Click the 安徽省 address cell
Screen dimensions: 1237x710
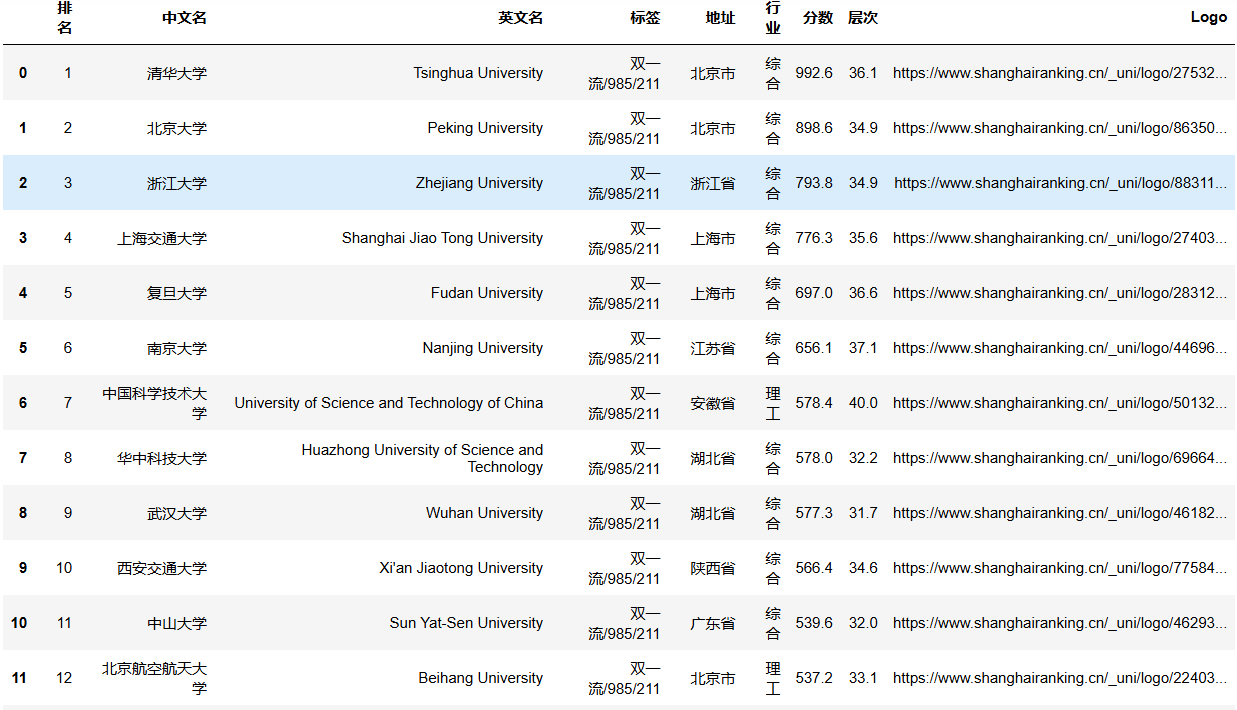coord(713,403)
